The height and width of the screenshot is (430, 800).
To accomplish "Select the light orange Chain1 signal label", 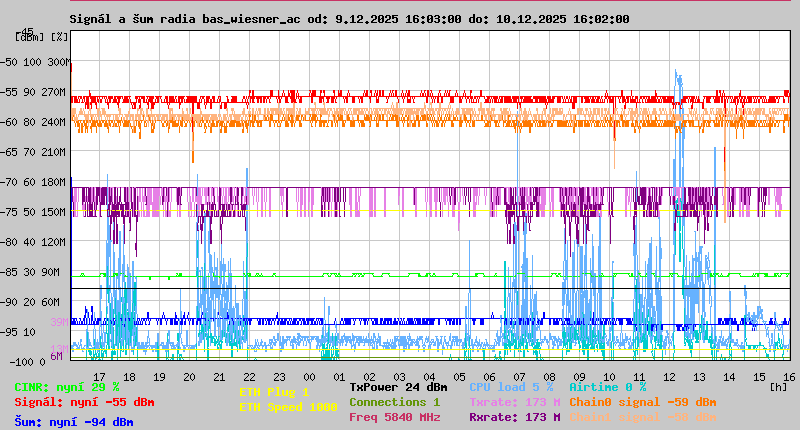I will tap(642, 417).
